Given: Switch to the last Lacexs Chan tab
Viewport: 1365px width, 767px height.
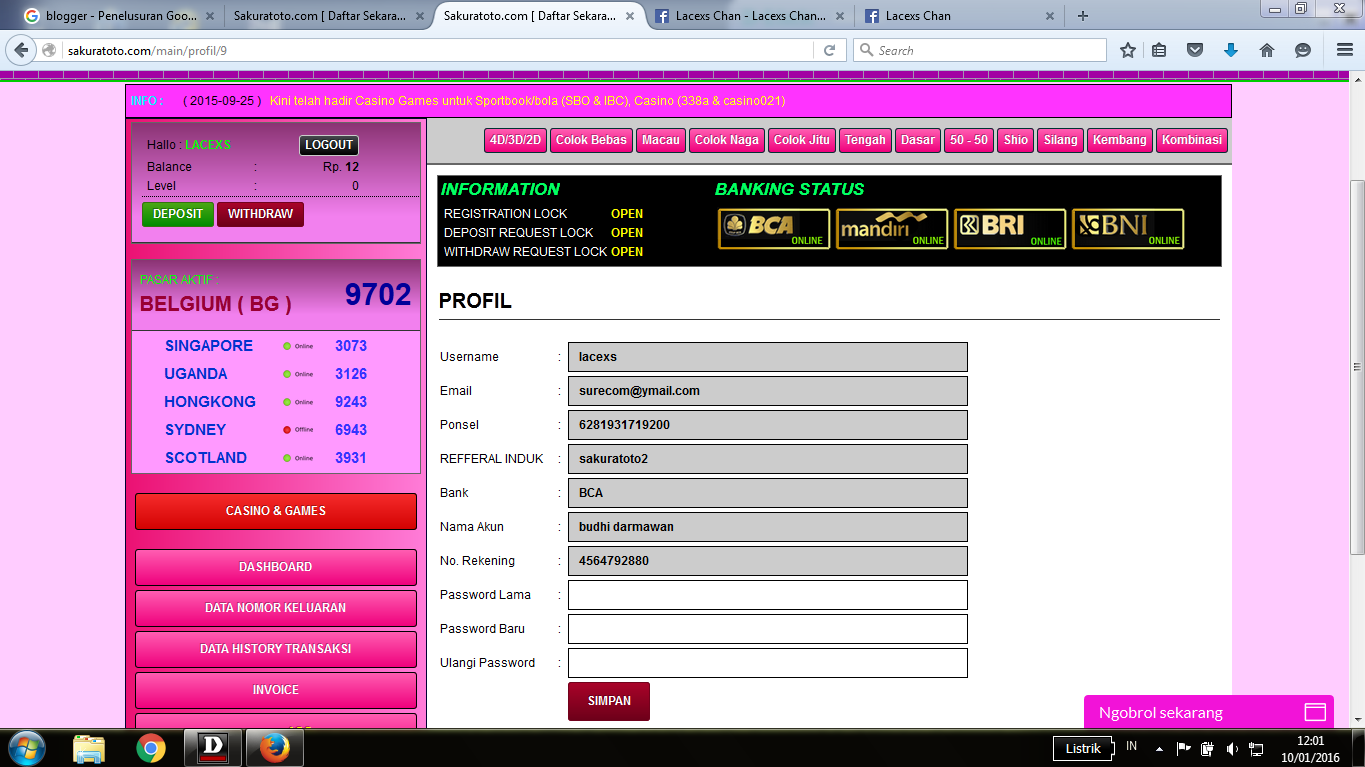Looking at the screenshot, I should pyautogui.click(x=960, y=16).
